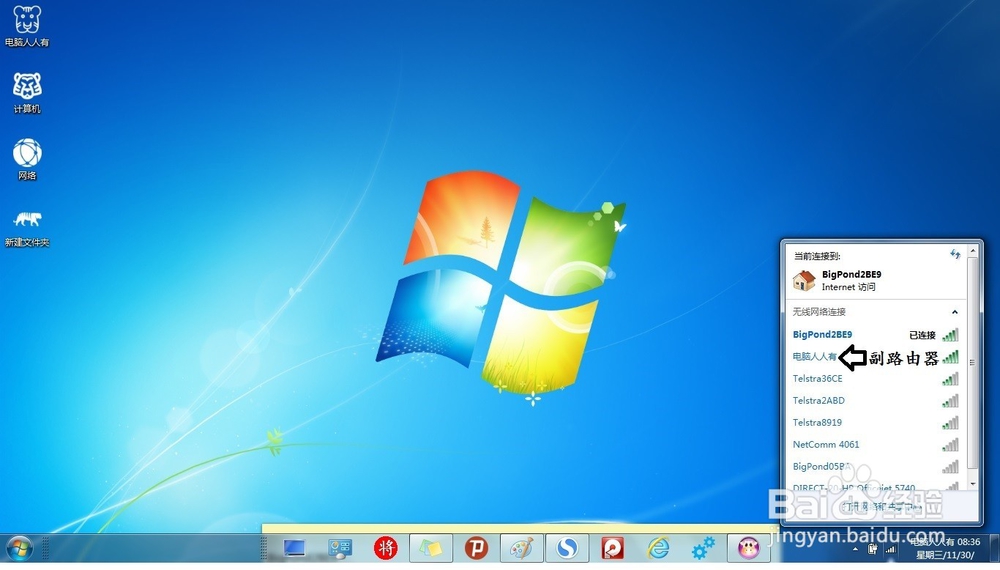This screenshot has width=1000, height=570.
Task: Open the Paint palette taskbar icon
Action: 522,548
